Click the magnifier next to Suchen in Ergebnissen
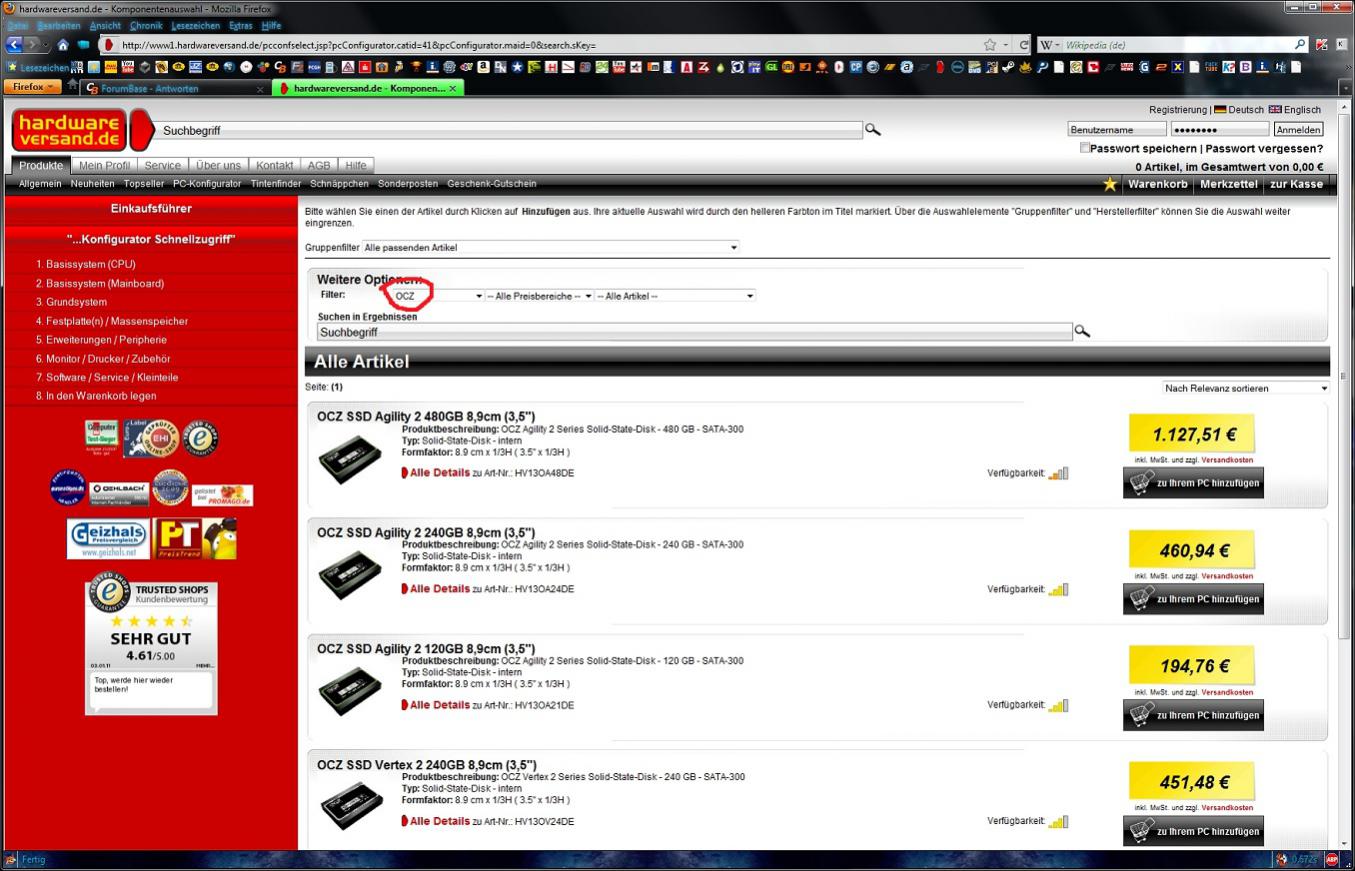 pos(1082,332)
